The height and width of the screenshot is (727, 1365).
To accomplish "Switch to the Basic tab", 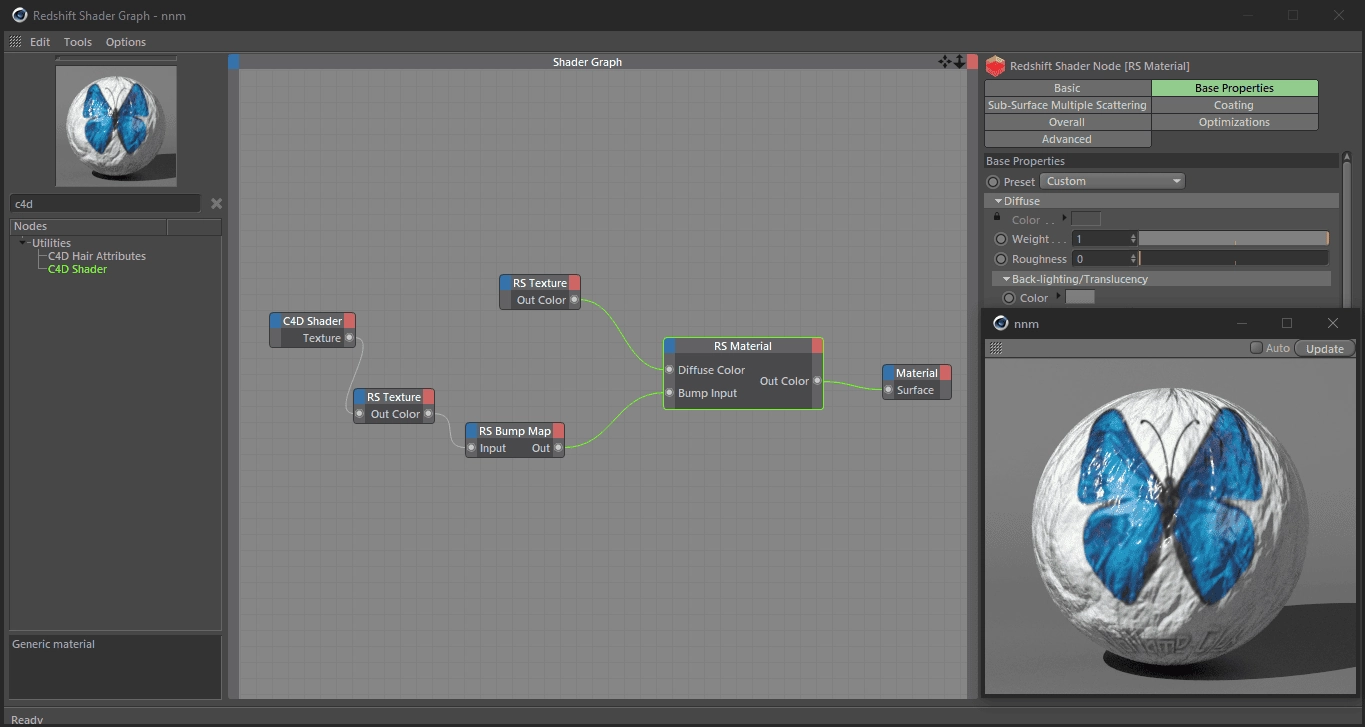I will tap(1067, 88).
